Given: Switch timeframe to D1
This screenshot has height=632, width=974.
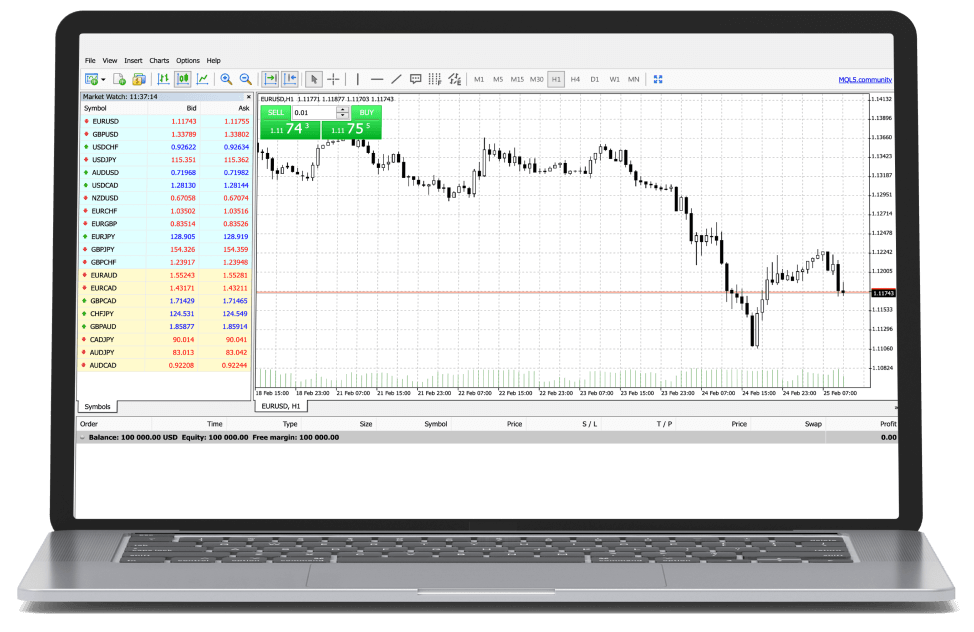Looking at the screenshot, I should (595, 80).
